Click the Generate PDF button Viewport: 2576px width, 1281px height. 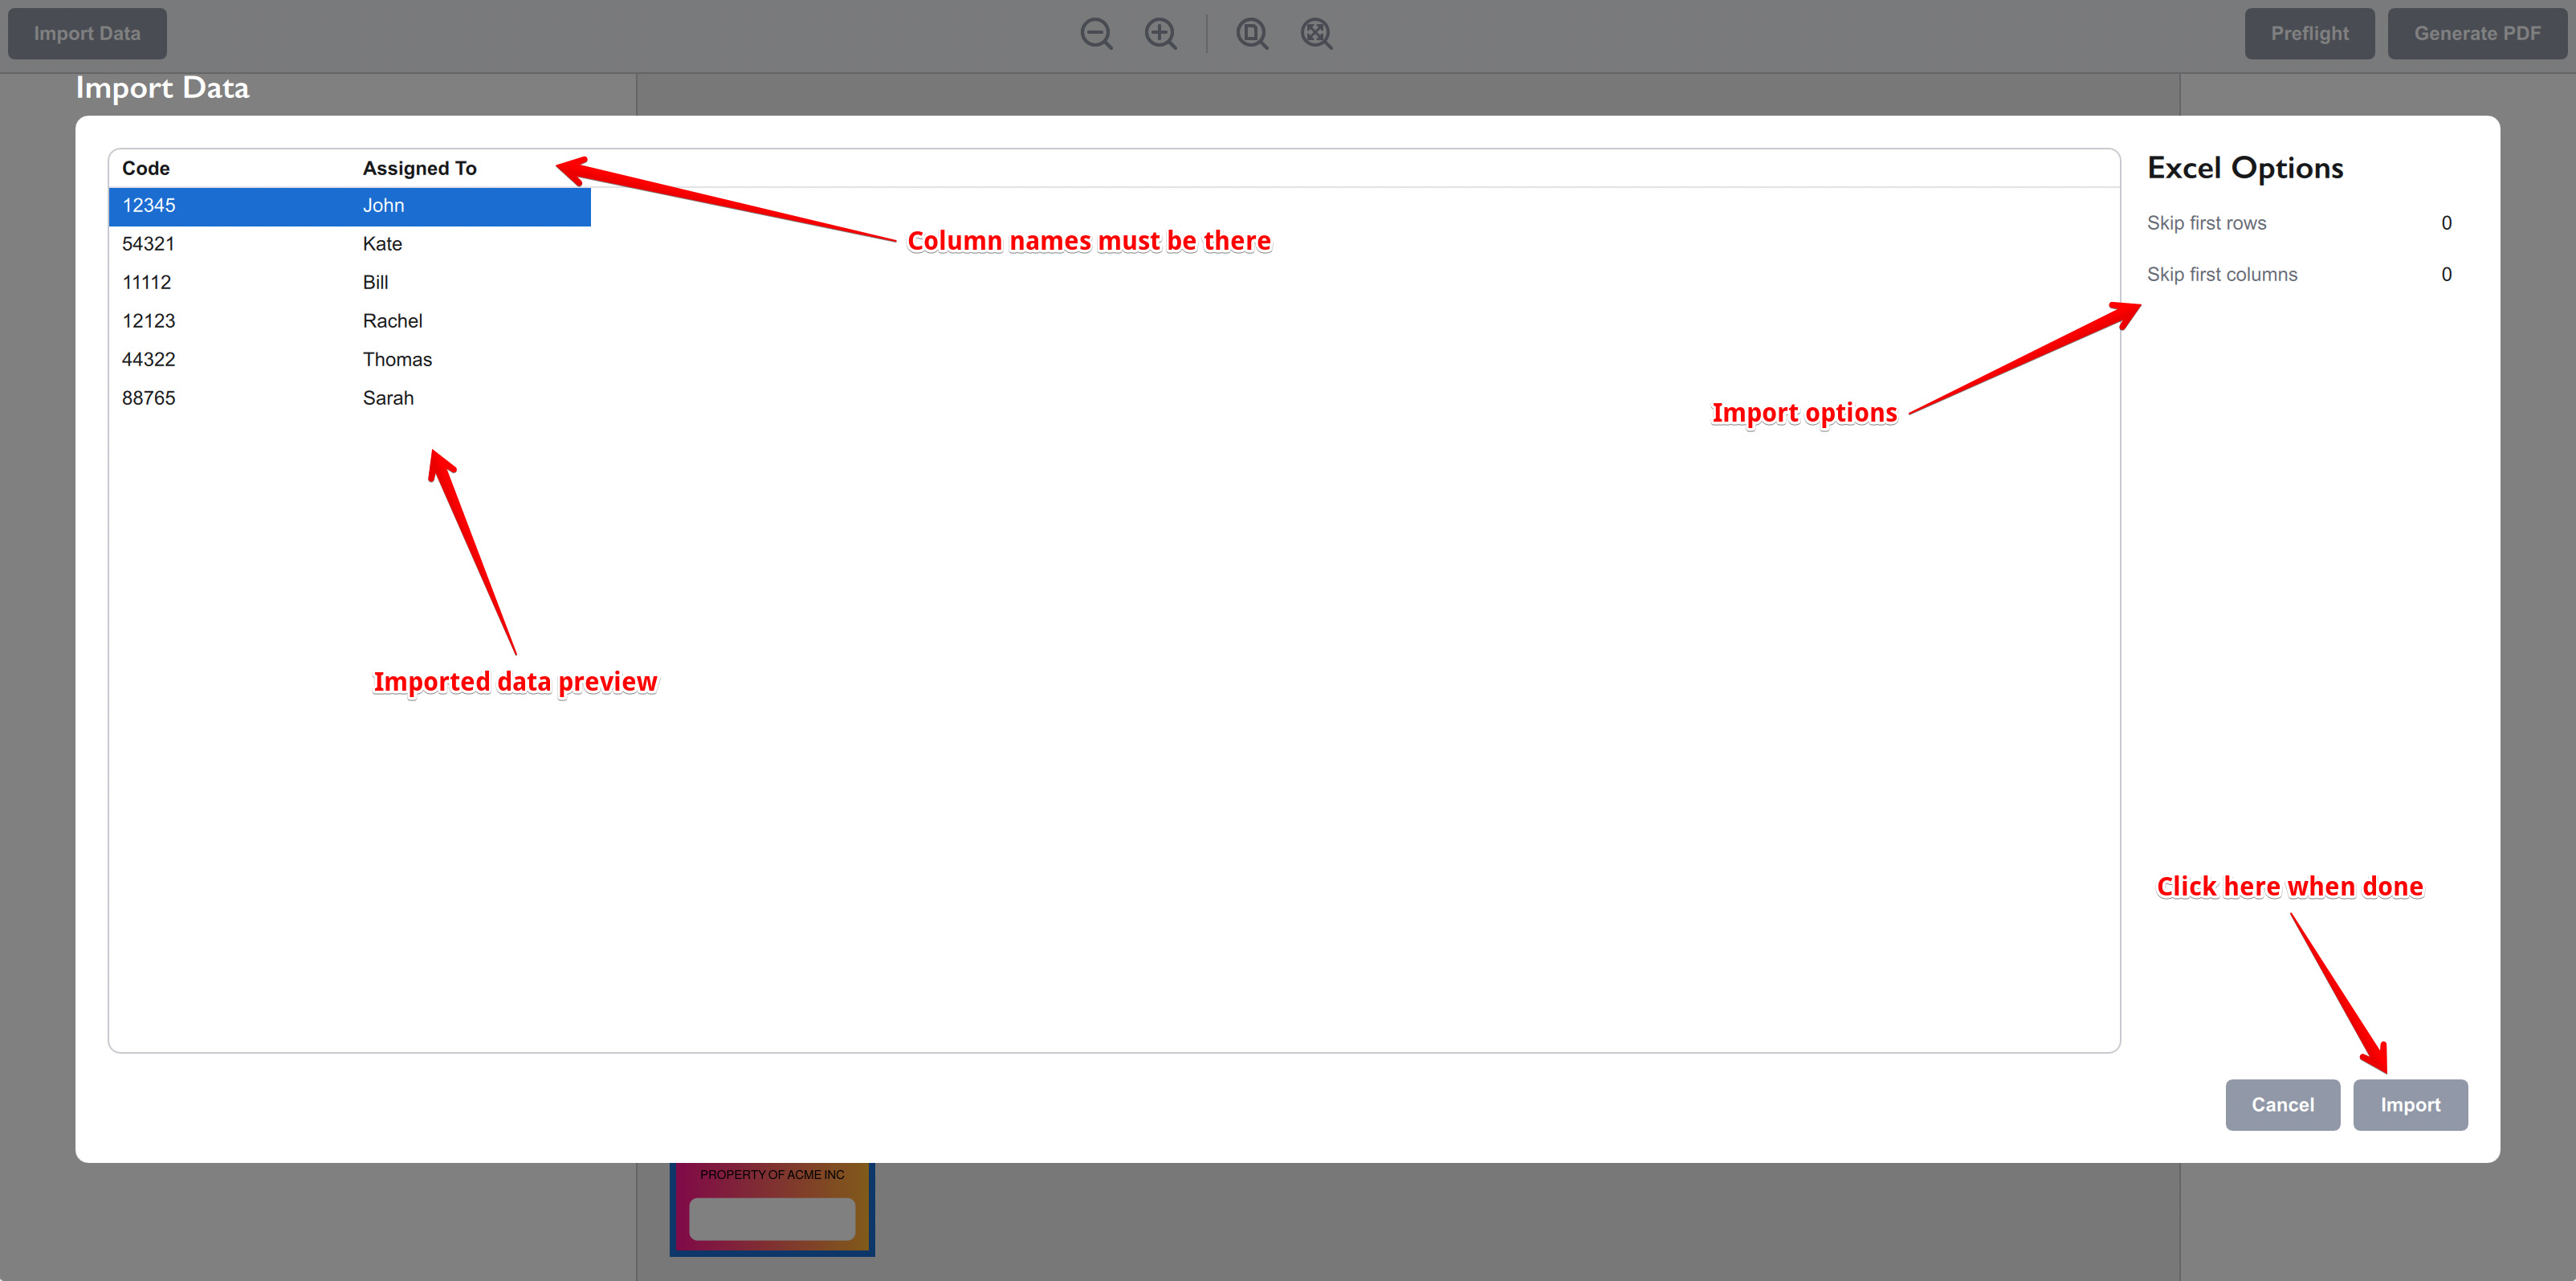pos(2477,33)
